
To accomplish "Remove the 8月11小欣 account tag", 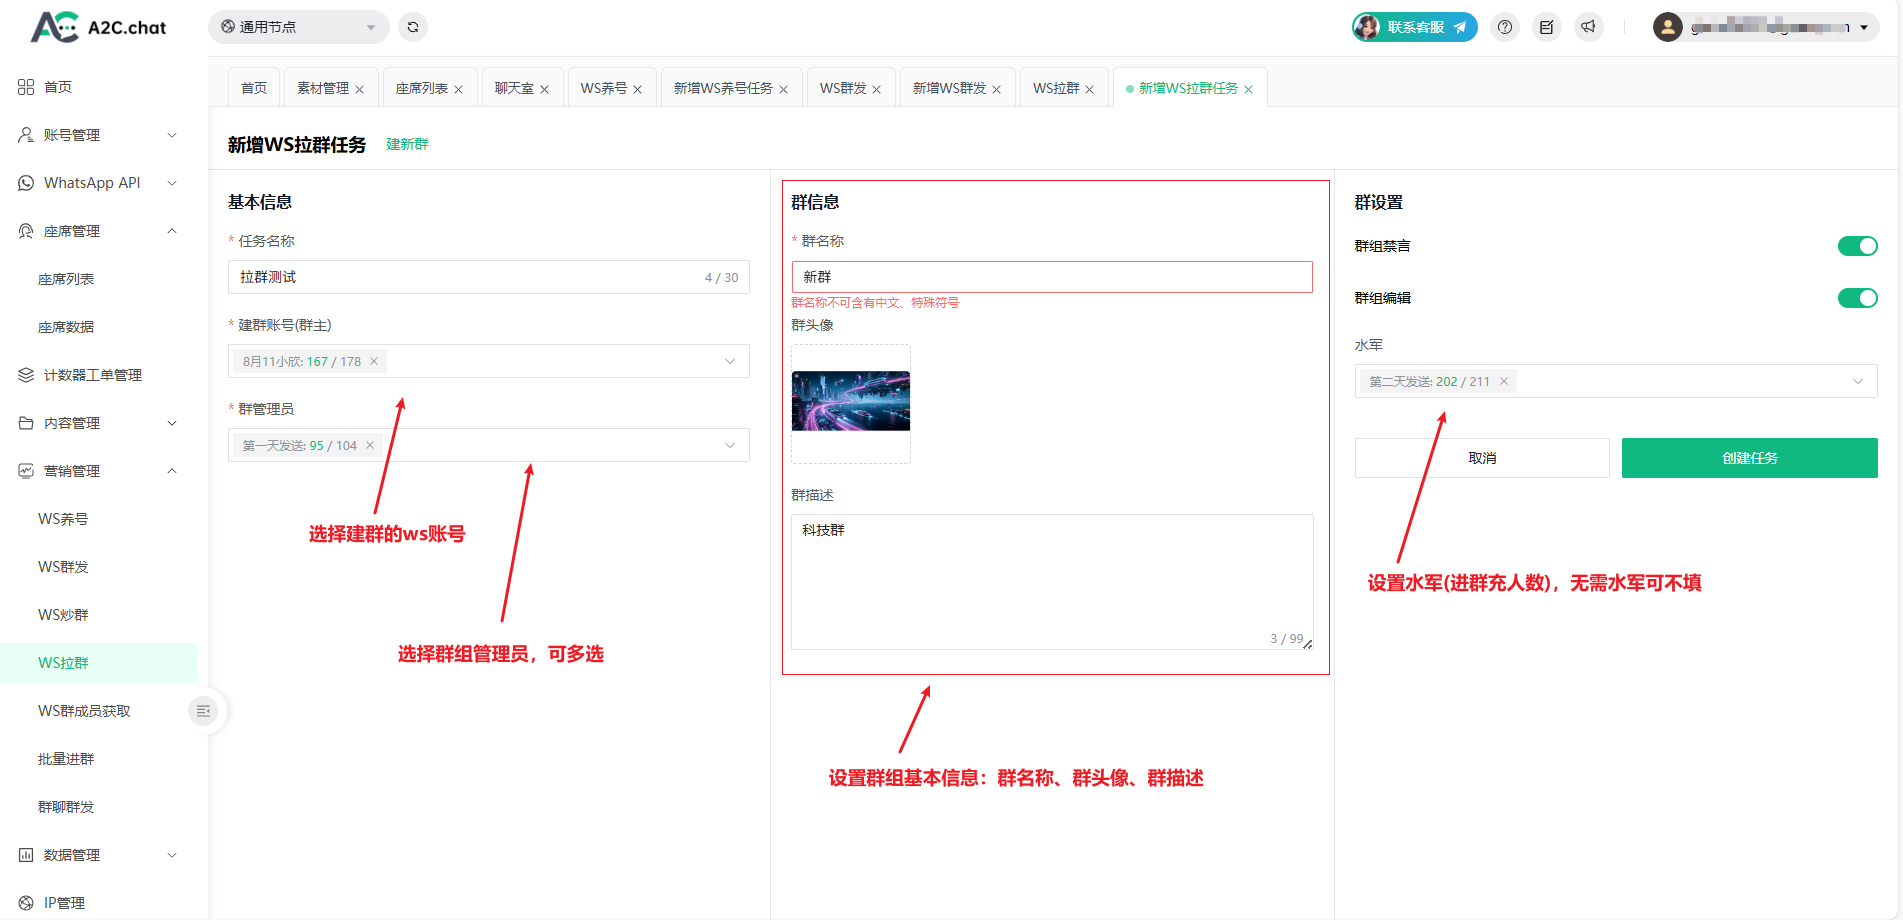I will click(x=374, y=361).
